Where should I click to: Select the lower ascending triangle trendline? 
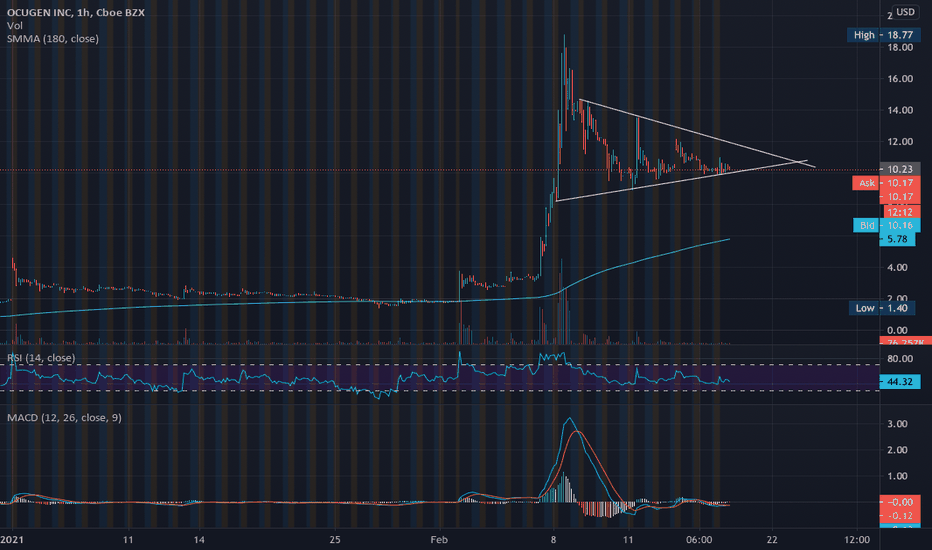click(681, 181)
